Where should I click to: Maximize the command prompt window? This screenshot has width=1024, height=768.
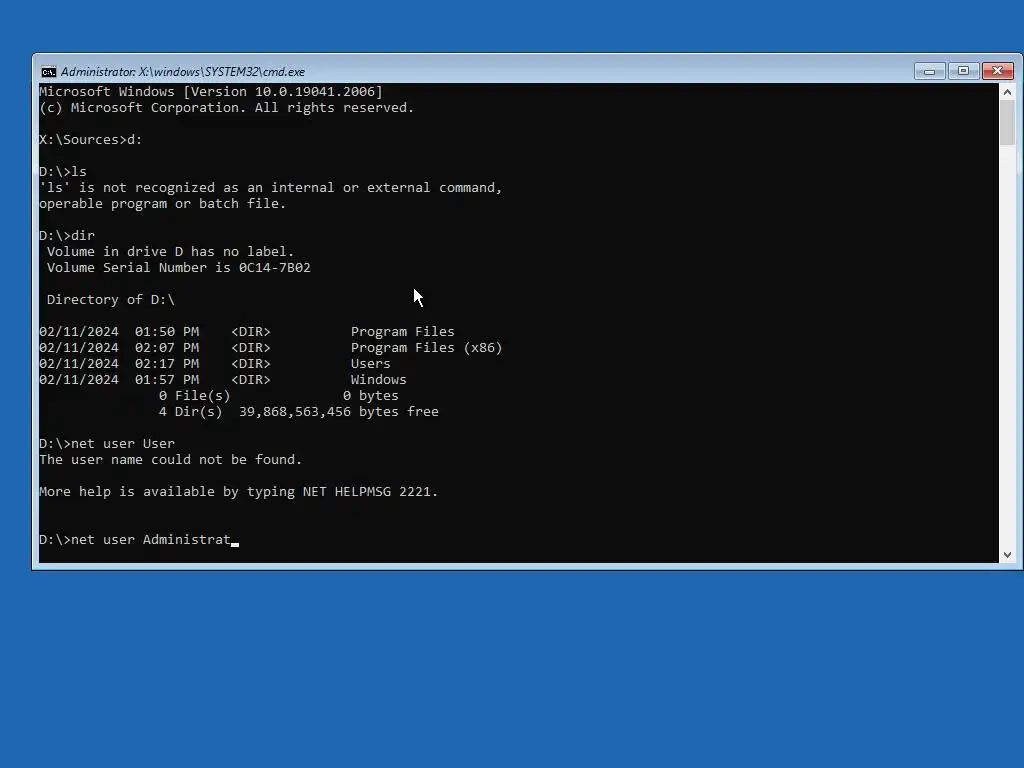963,71
